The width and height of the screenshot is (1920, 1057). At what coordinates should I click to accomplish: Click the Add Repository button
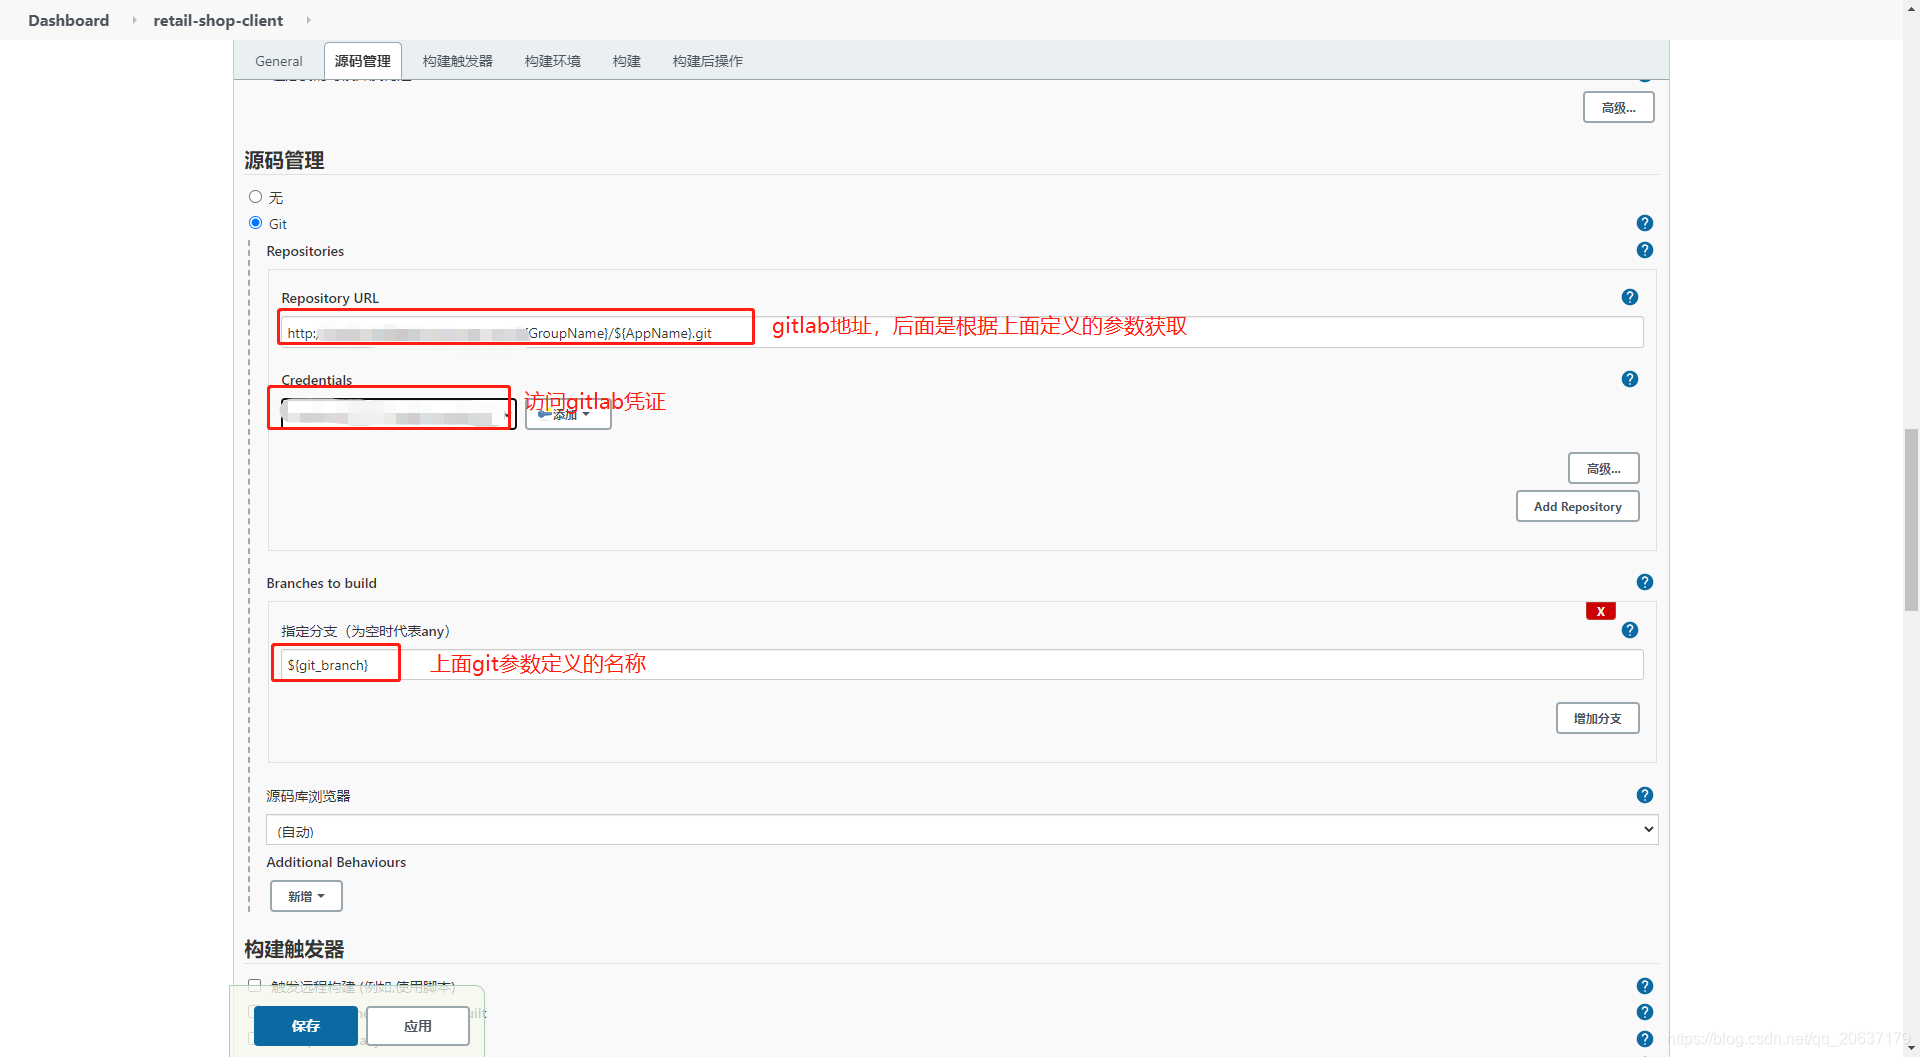coord(1577,506)
